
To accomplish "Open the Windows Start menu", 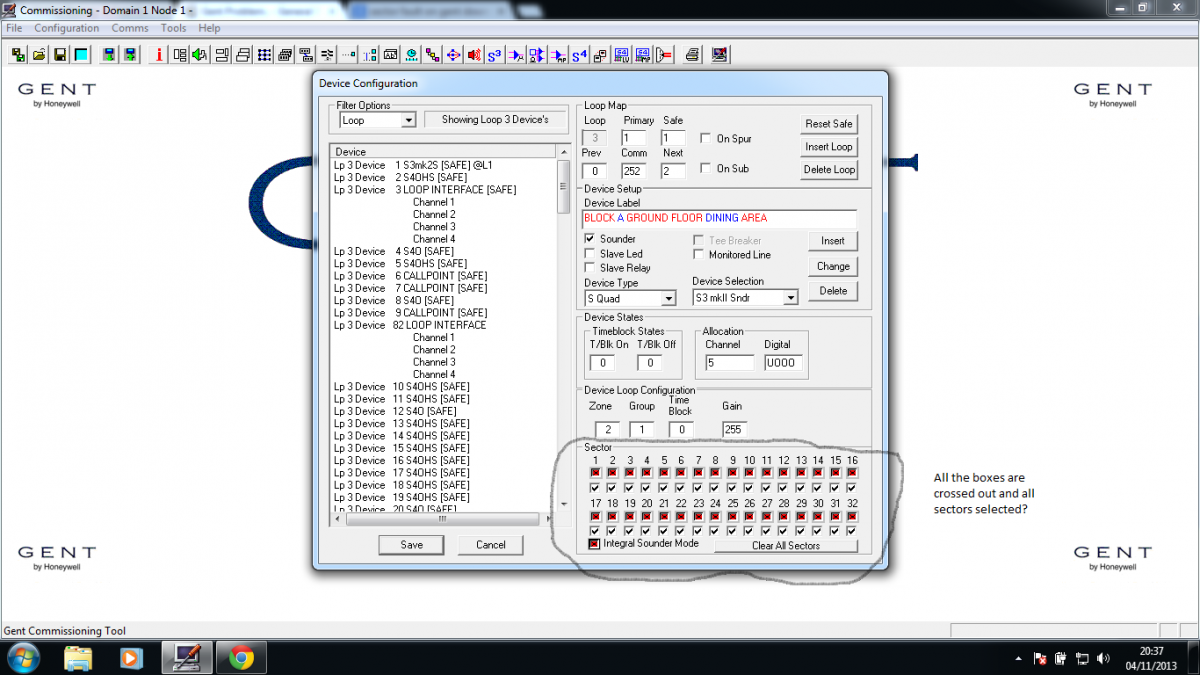I will click(22, 658).
